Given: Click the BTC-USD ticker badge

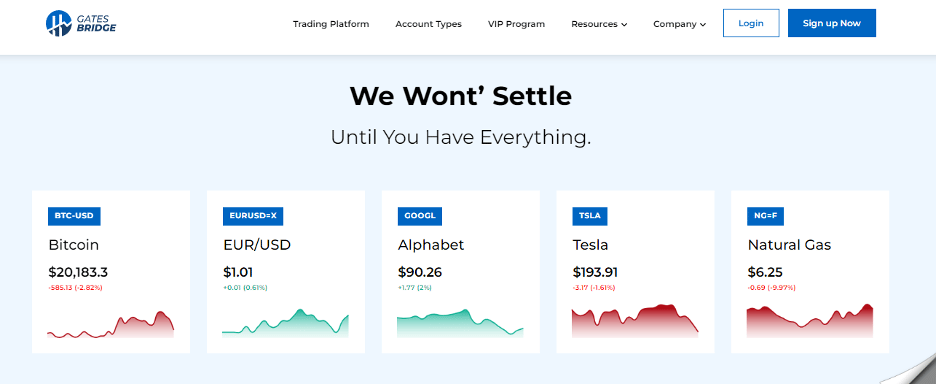Looking at the screenshot, I should [74, 216].
